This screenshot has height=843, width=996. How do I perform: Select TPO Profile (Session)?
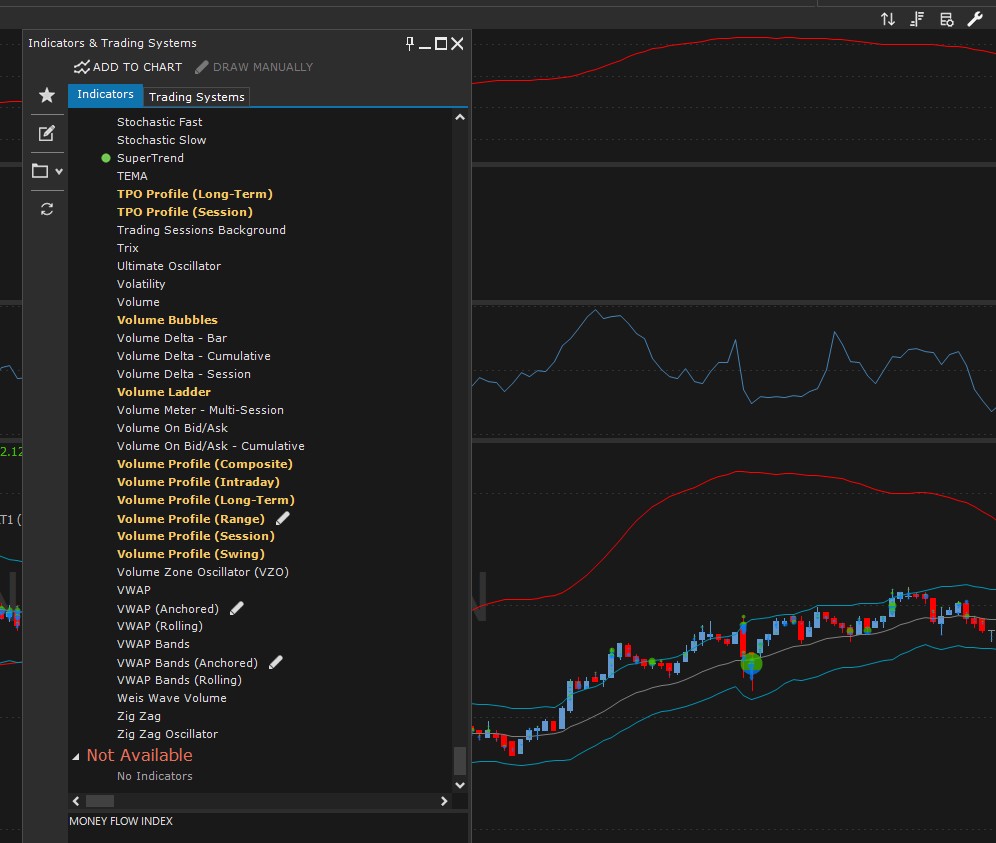[184, 212]
